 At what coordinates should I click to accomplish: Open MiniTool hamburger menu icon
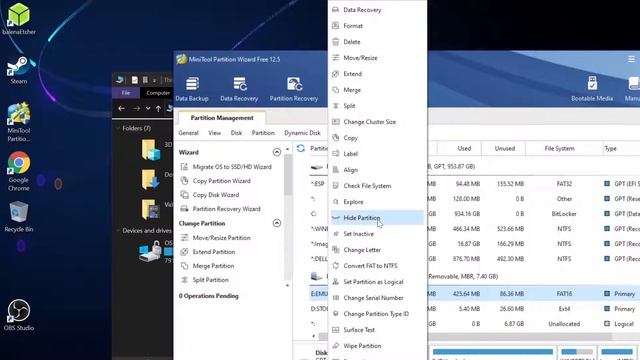pos(631,59)
